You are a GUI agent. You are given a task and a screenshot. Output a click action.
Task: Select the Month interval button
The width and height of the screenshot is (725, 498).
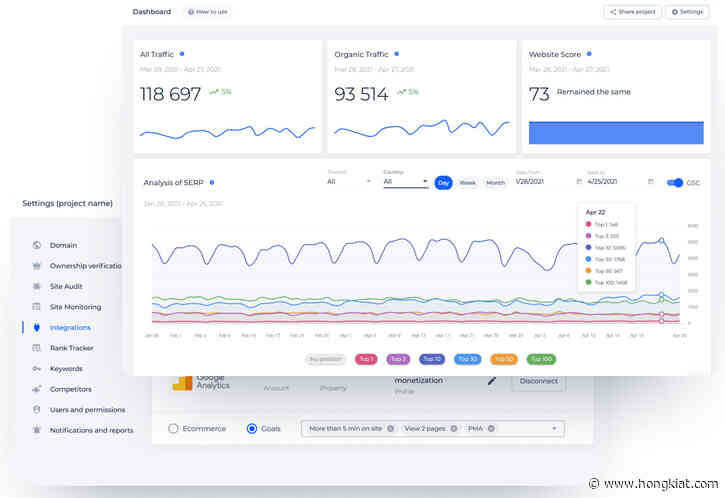[495, 183]
